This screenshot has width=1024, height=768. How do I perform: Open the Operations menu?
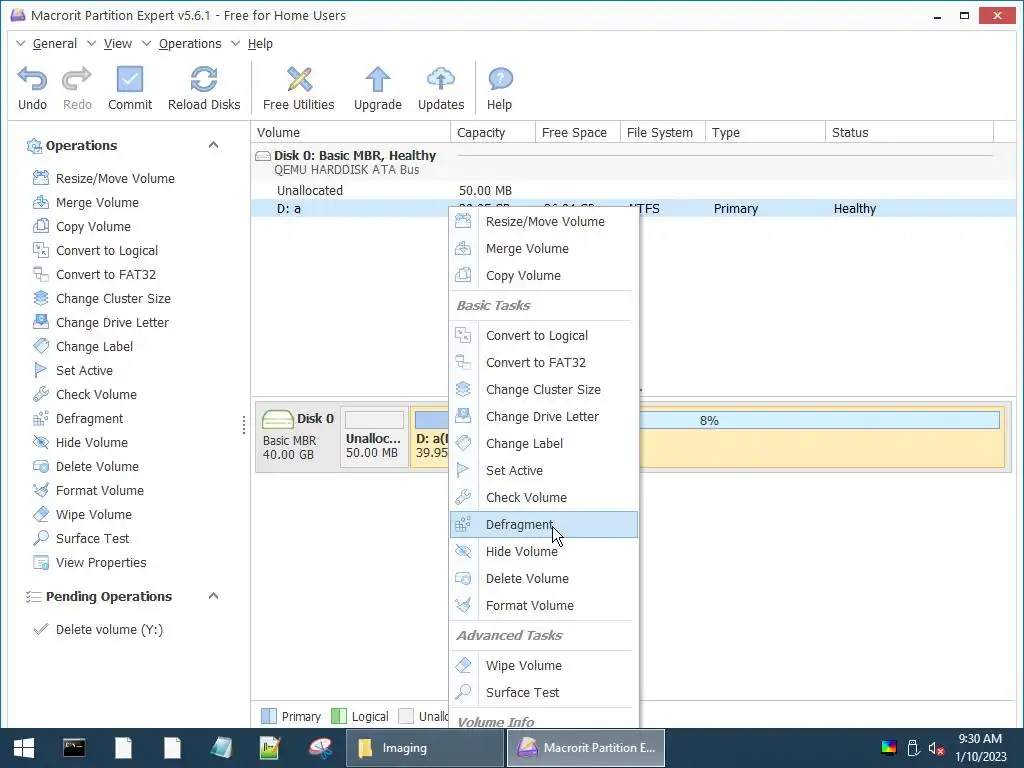(190, 44)
